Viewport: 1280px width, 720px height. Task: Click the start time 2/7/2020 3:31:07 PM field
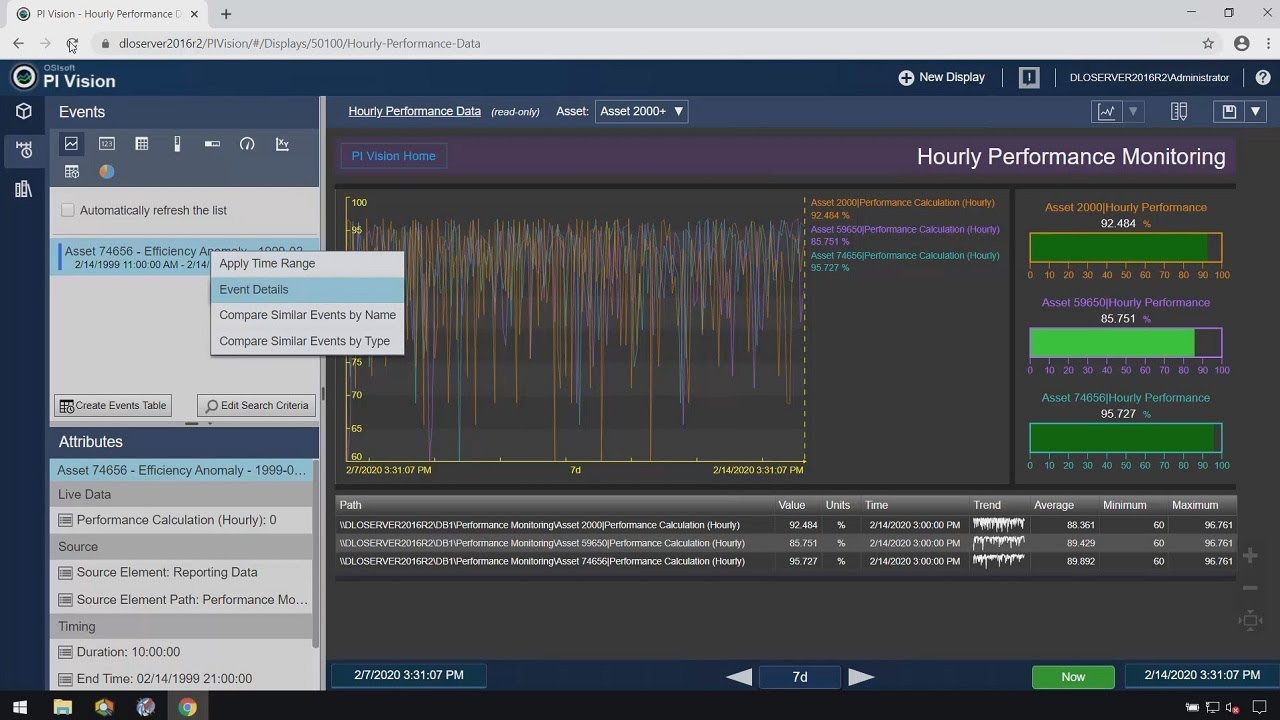[x=409, y=675]
